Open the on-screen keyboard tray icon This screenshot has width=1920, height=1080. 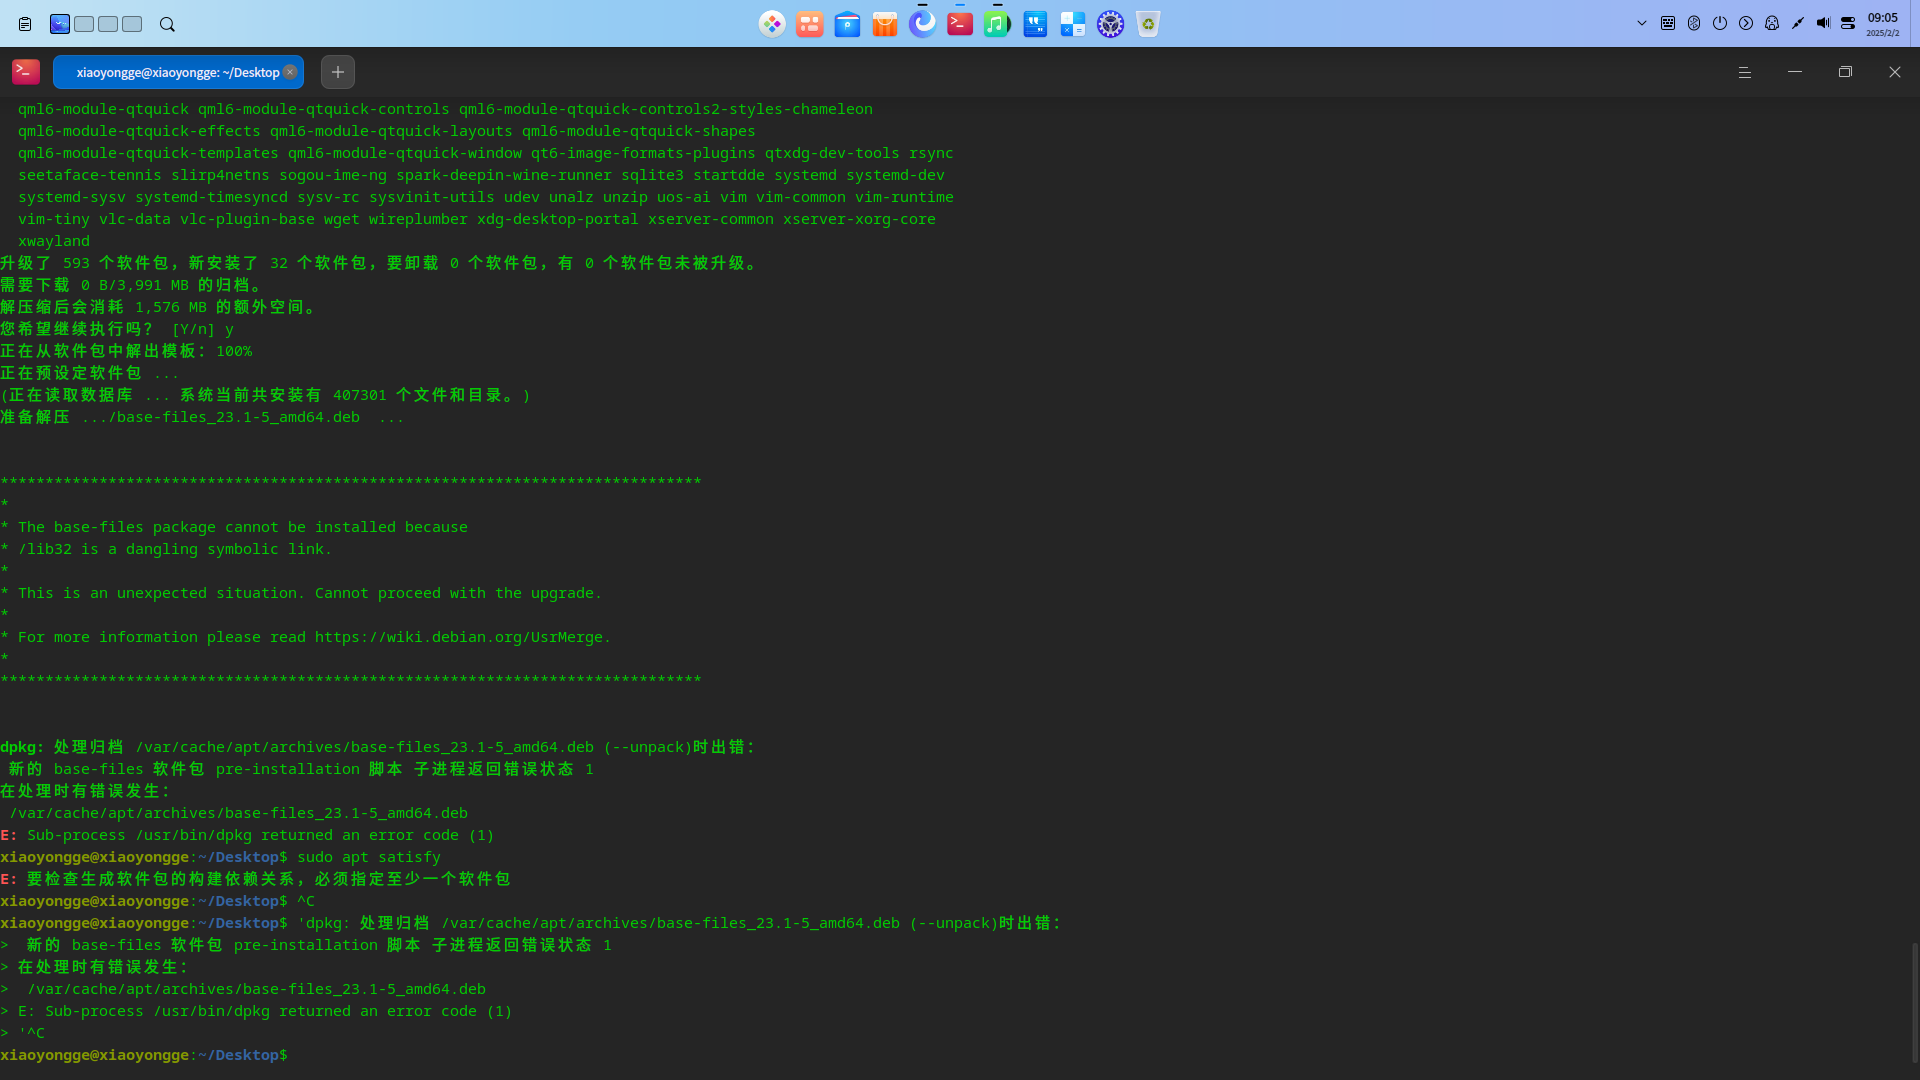[1668, 23]
